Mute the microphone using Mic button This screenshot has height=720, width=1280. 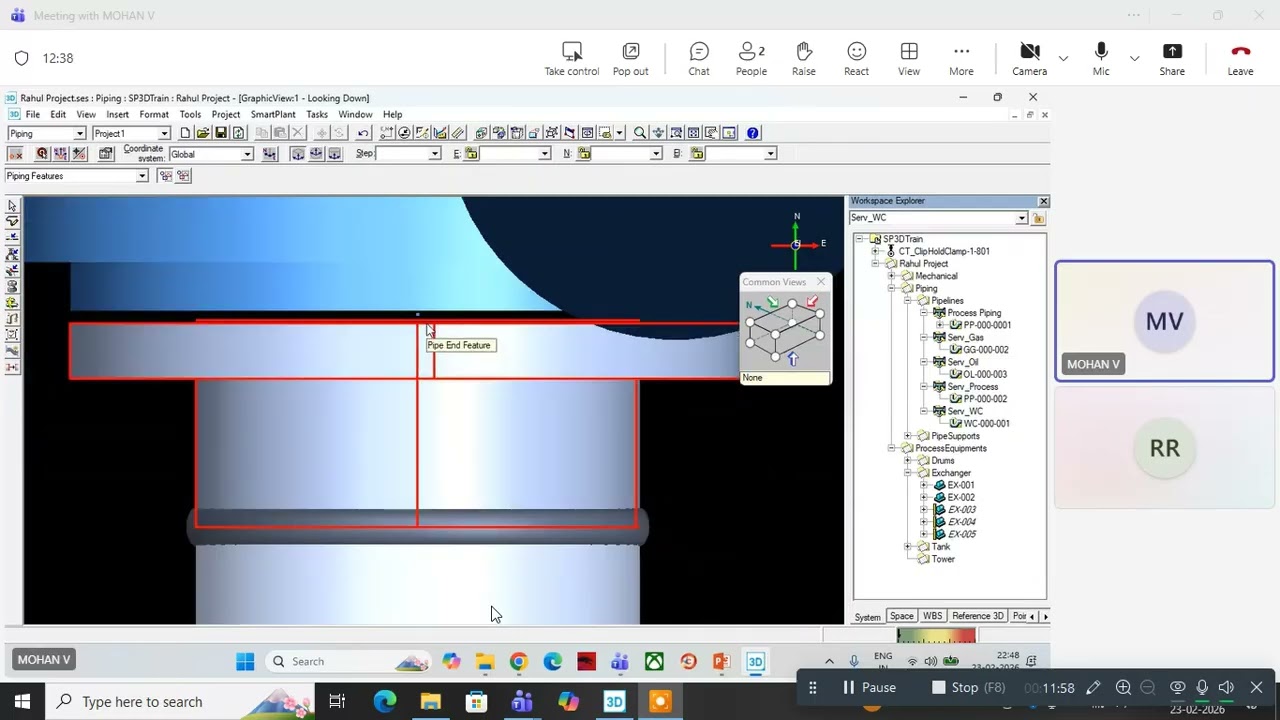coord(1100,58)
